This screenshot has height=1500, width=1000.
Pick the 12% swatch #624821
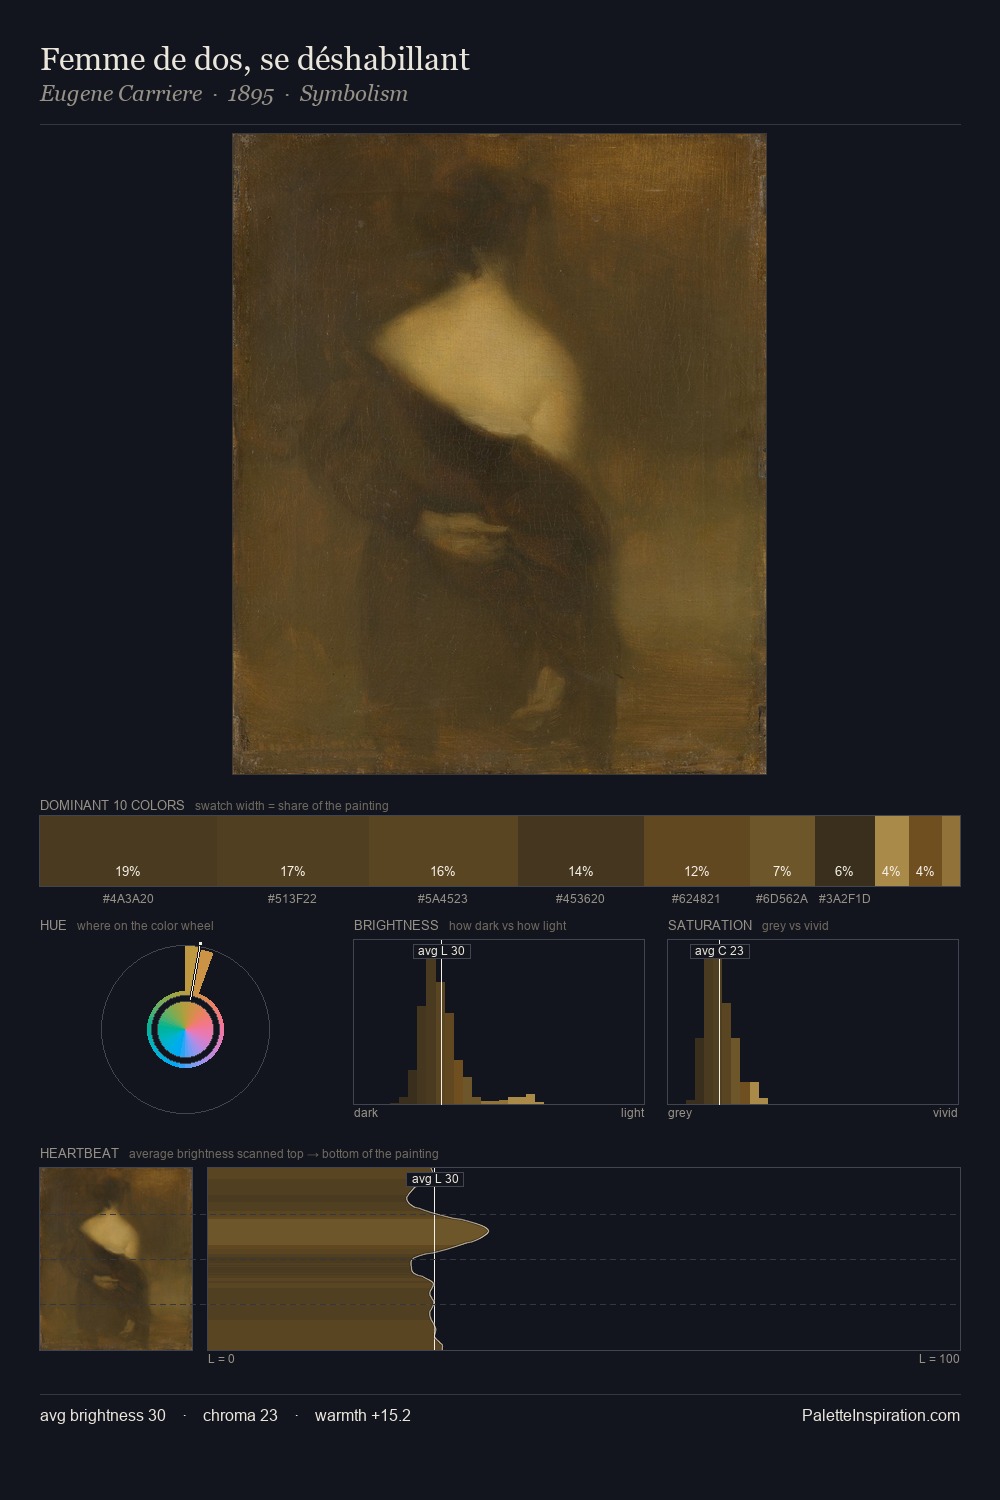point(697,851)
